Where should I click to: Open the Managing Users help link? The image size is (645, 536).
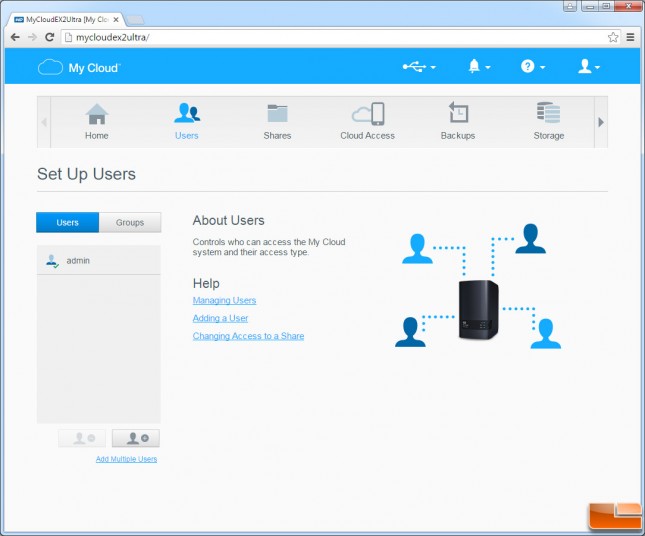click(224, 301)
